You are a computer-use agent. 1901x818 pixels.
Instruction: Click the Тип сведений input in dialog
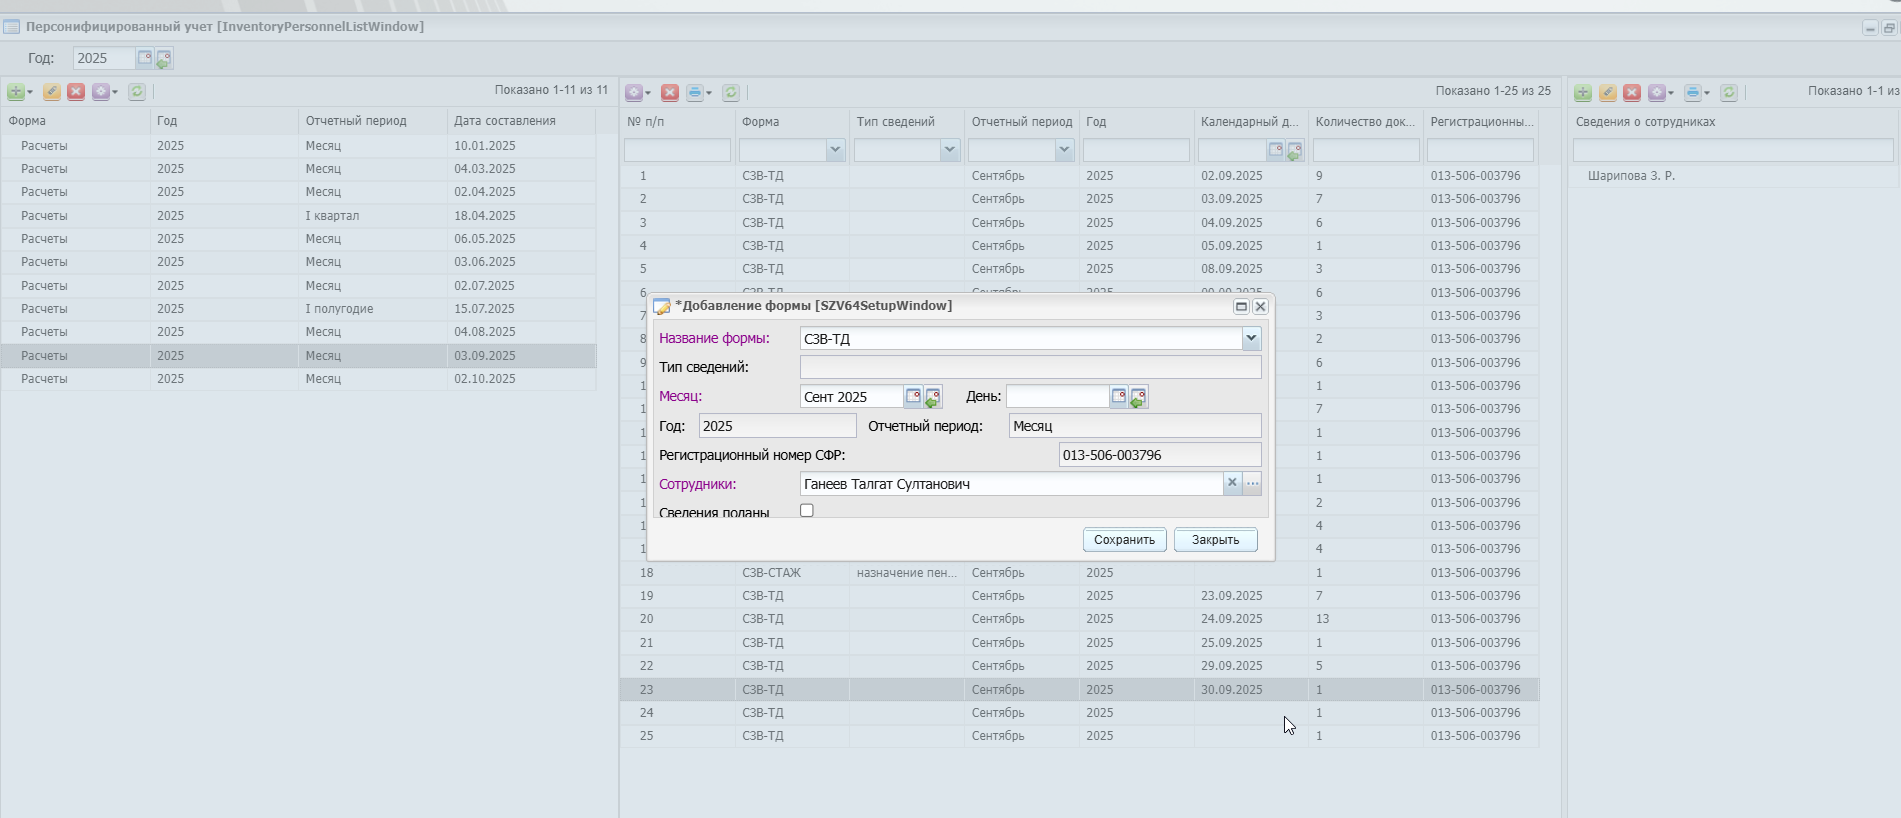point(1030,367)
